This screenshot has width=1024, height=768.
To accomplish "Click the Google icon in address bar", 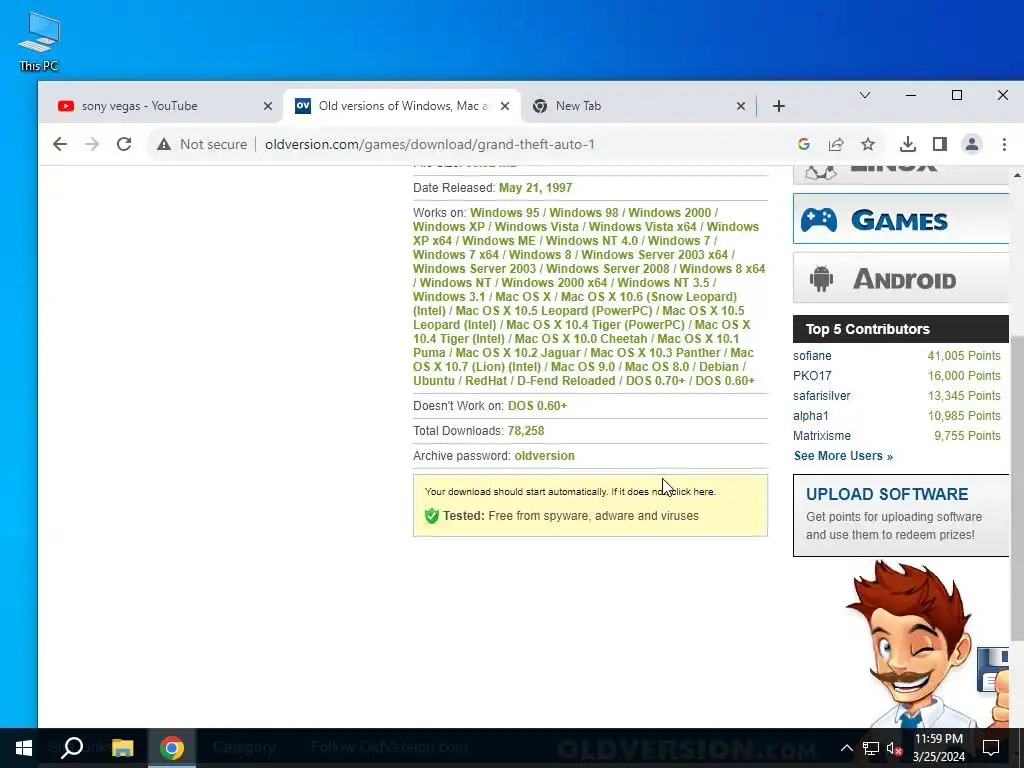I will [804, 144].
